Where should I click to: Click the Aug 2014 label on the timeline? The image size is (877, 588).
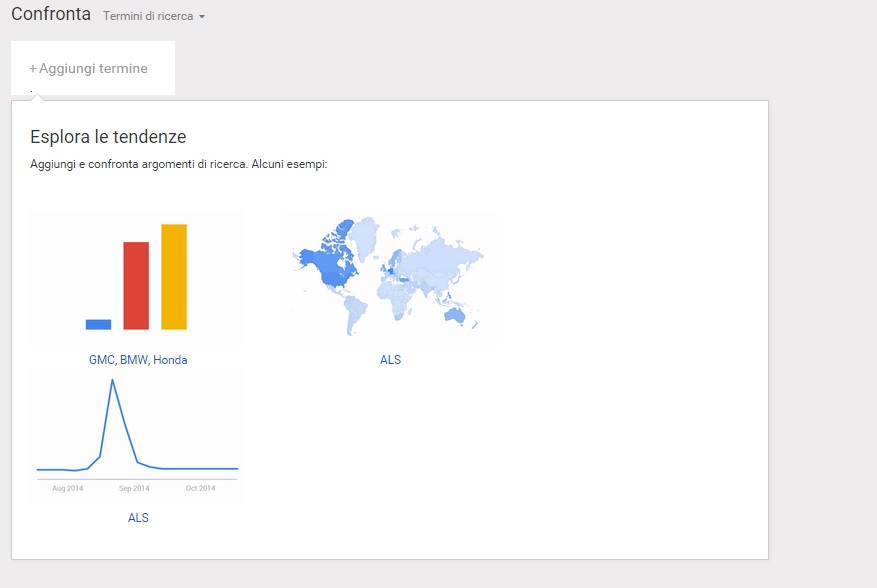point(68,488)
